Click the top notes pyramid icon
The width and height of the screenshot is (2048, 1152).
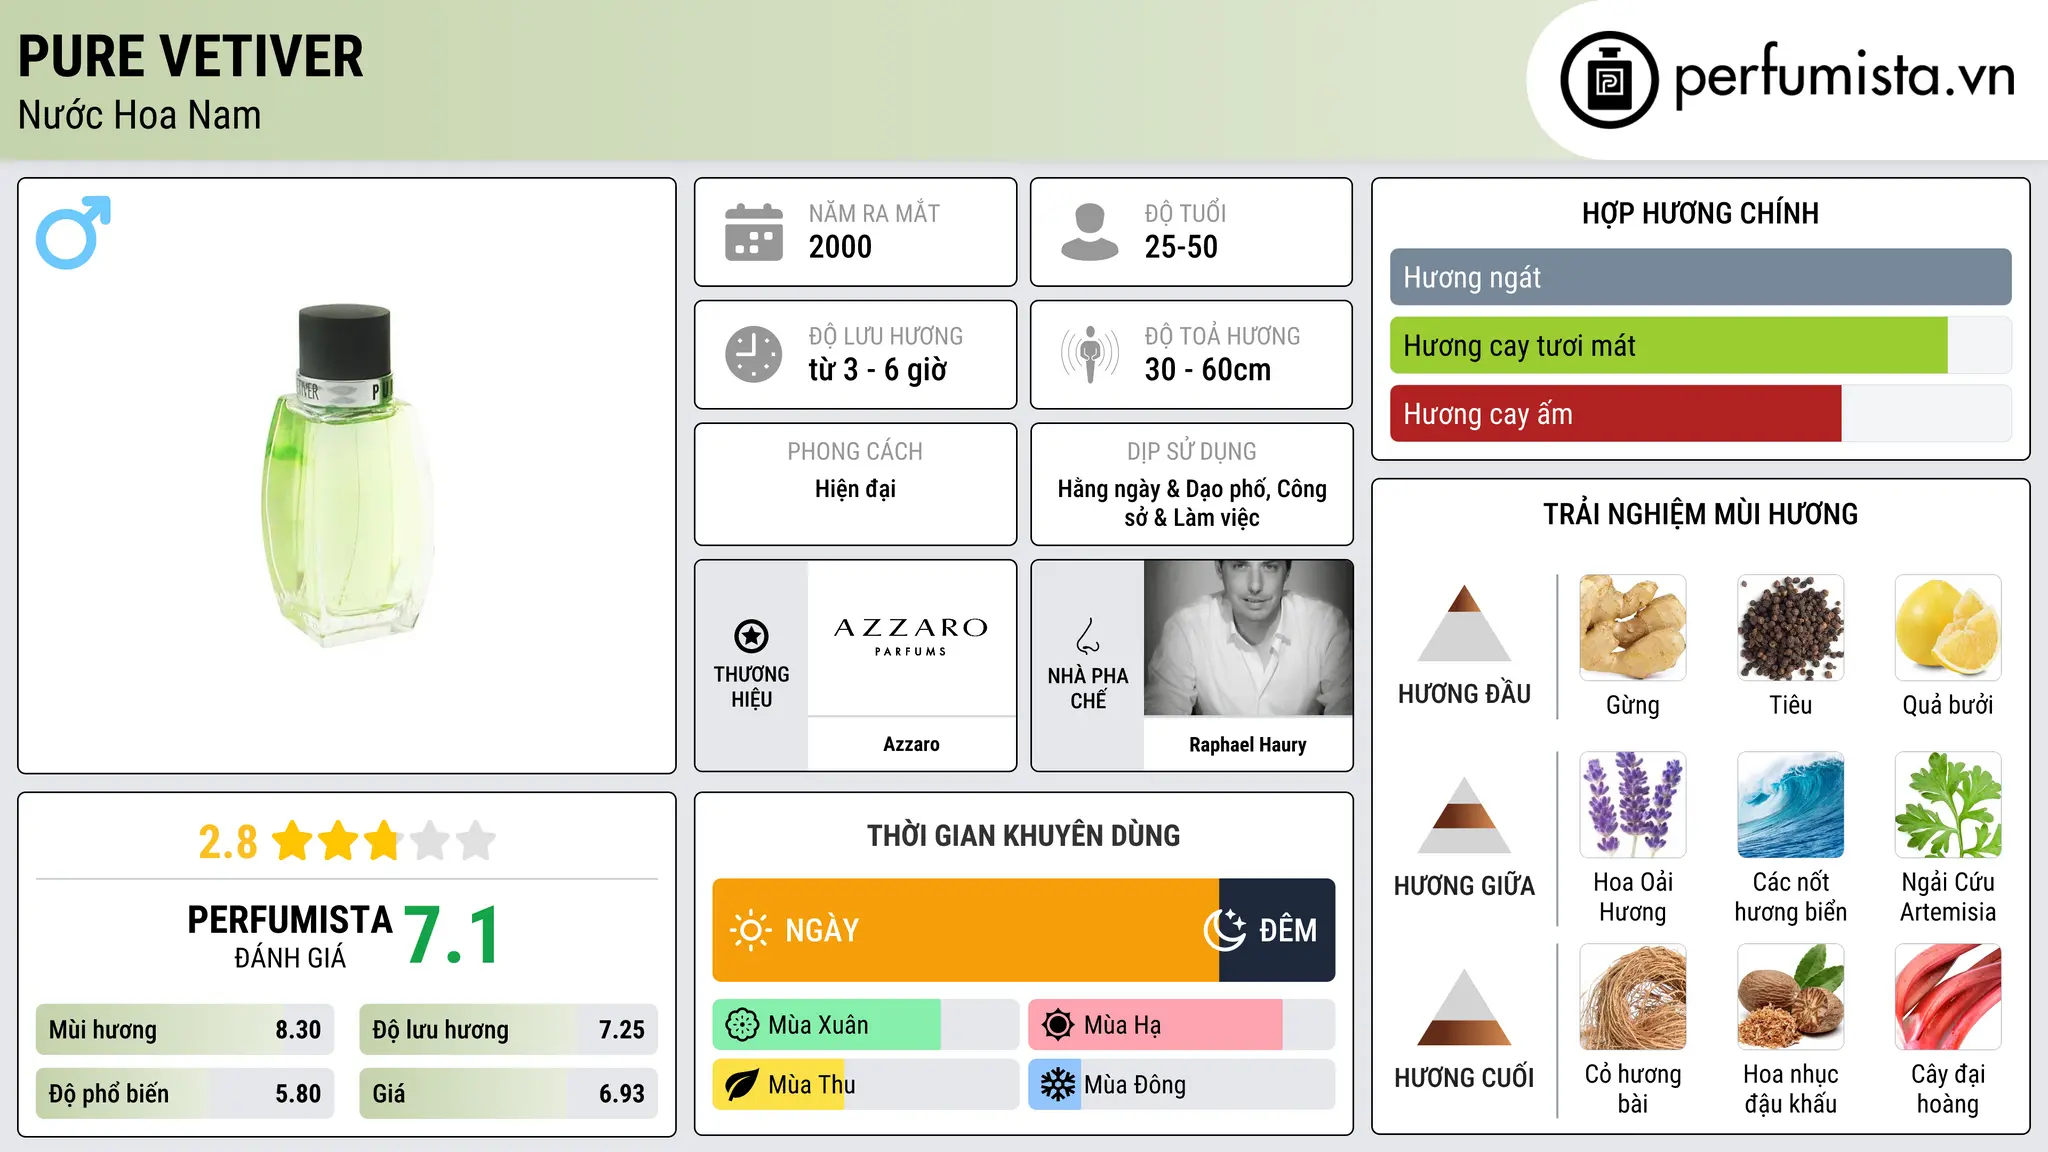(1465, 623)
